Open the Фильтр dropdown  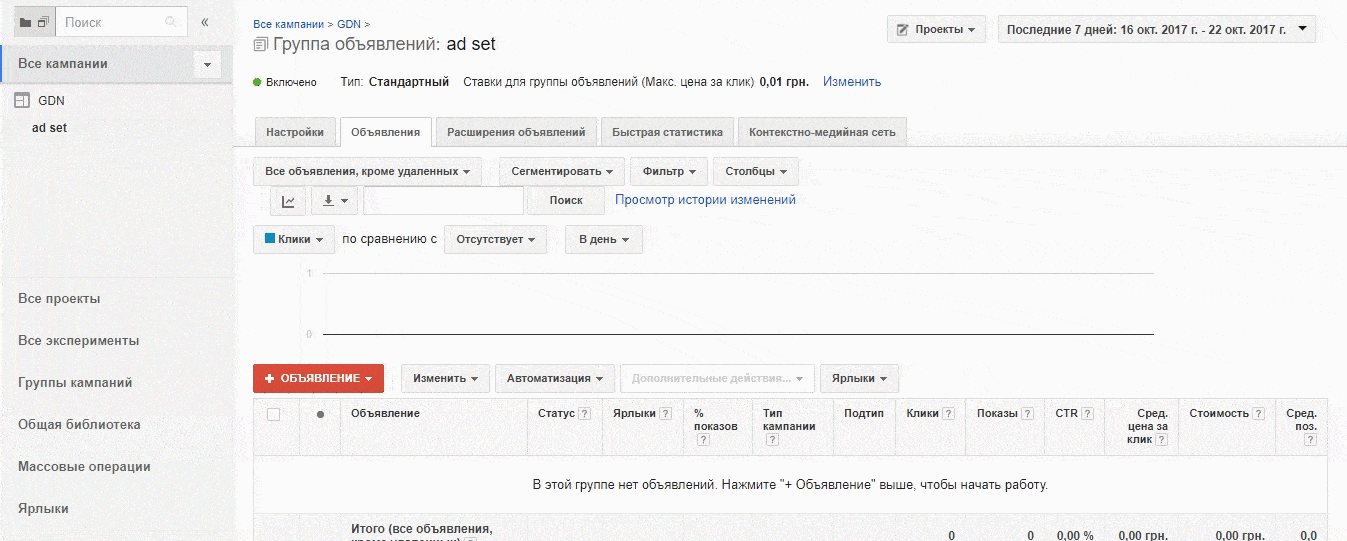click(669, 172)
